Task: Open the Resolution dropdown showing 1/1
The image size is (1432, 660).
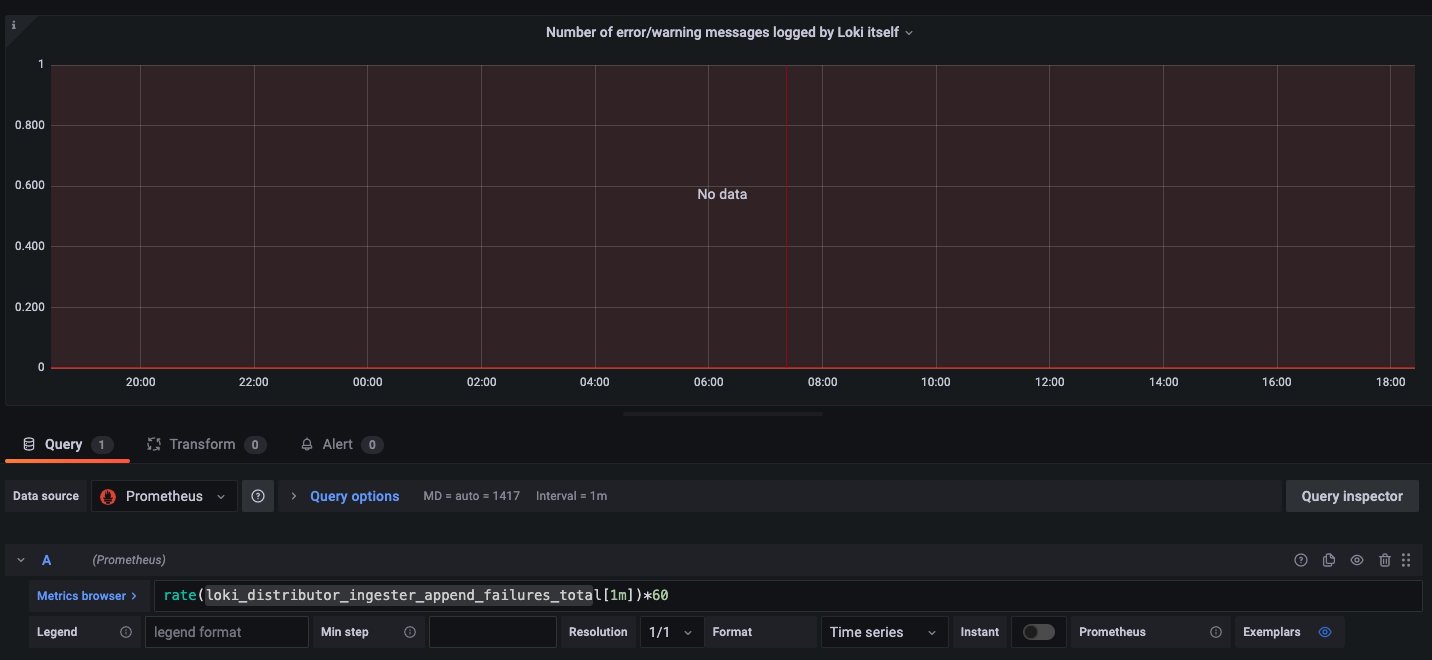Action: (671, 632)
